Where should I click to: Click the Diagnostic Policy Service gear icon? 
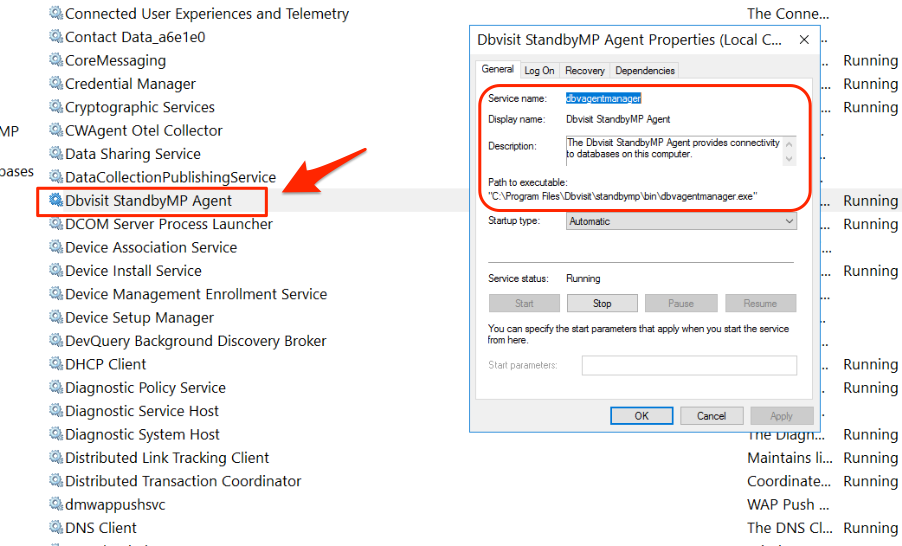coord(56,388)
